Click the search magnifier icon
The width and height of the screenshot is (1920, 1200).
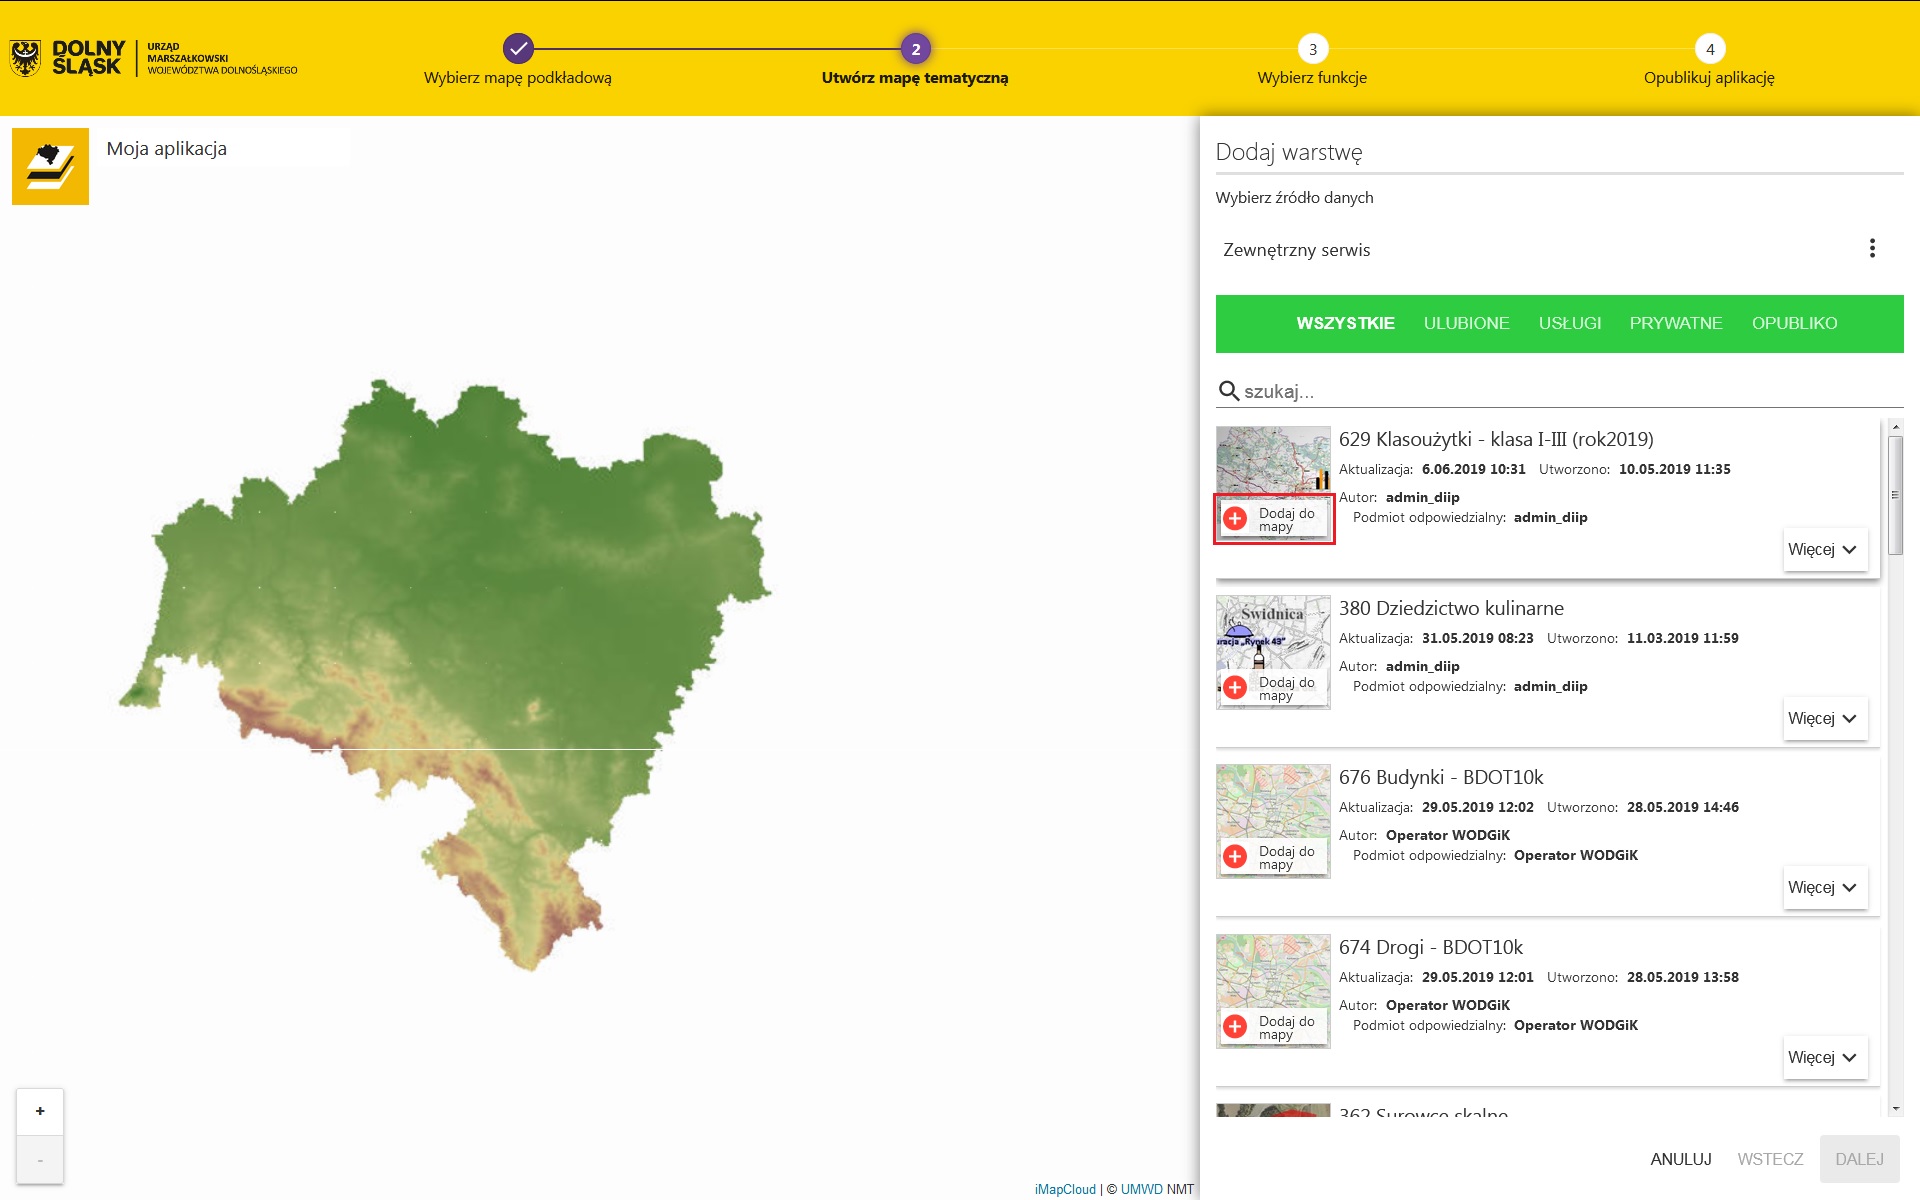tap(1228, 391)
